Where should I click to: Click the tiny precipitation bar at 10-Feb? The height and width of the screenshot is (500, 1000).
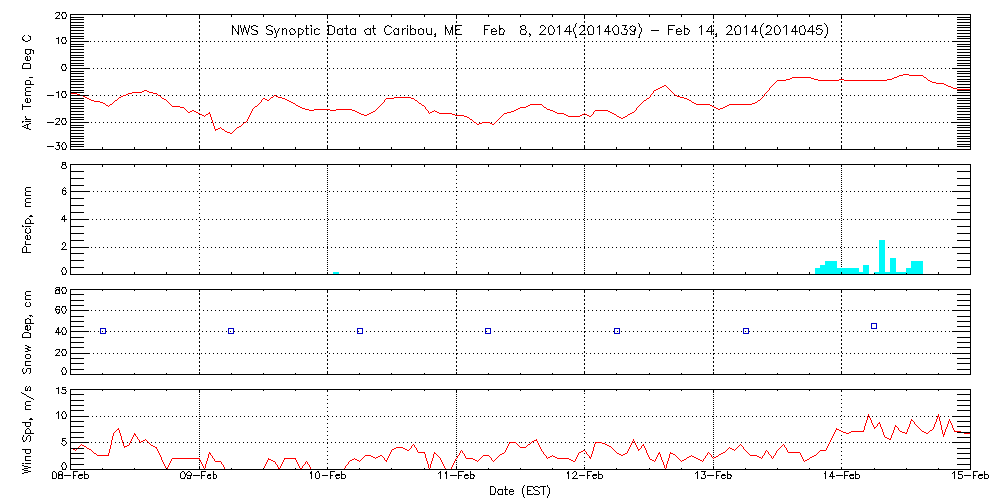pos(335,273)
